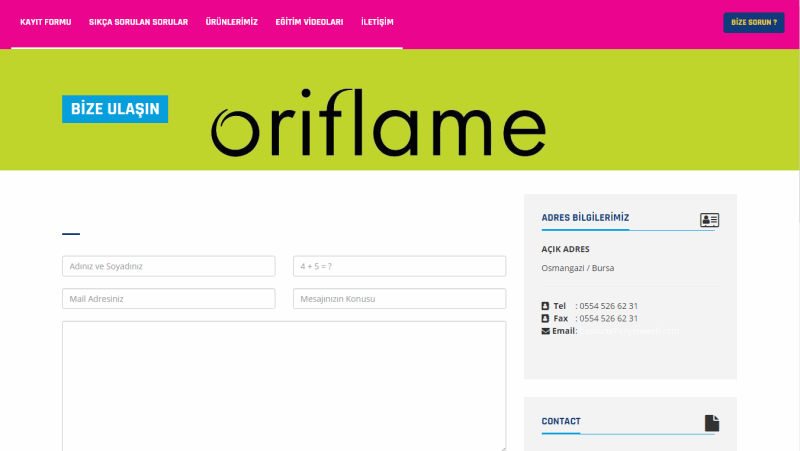Image resolution: width=800 pixels, height=451 pixels.
Task: Click the phone icon next to Tel
Action: click(x=545, y=306)
